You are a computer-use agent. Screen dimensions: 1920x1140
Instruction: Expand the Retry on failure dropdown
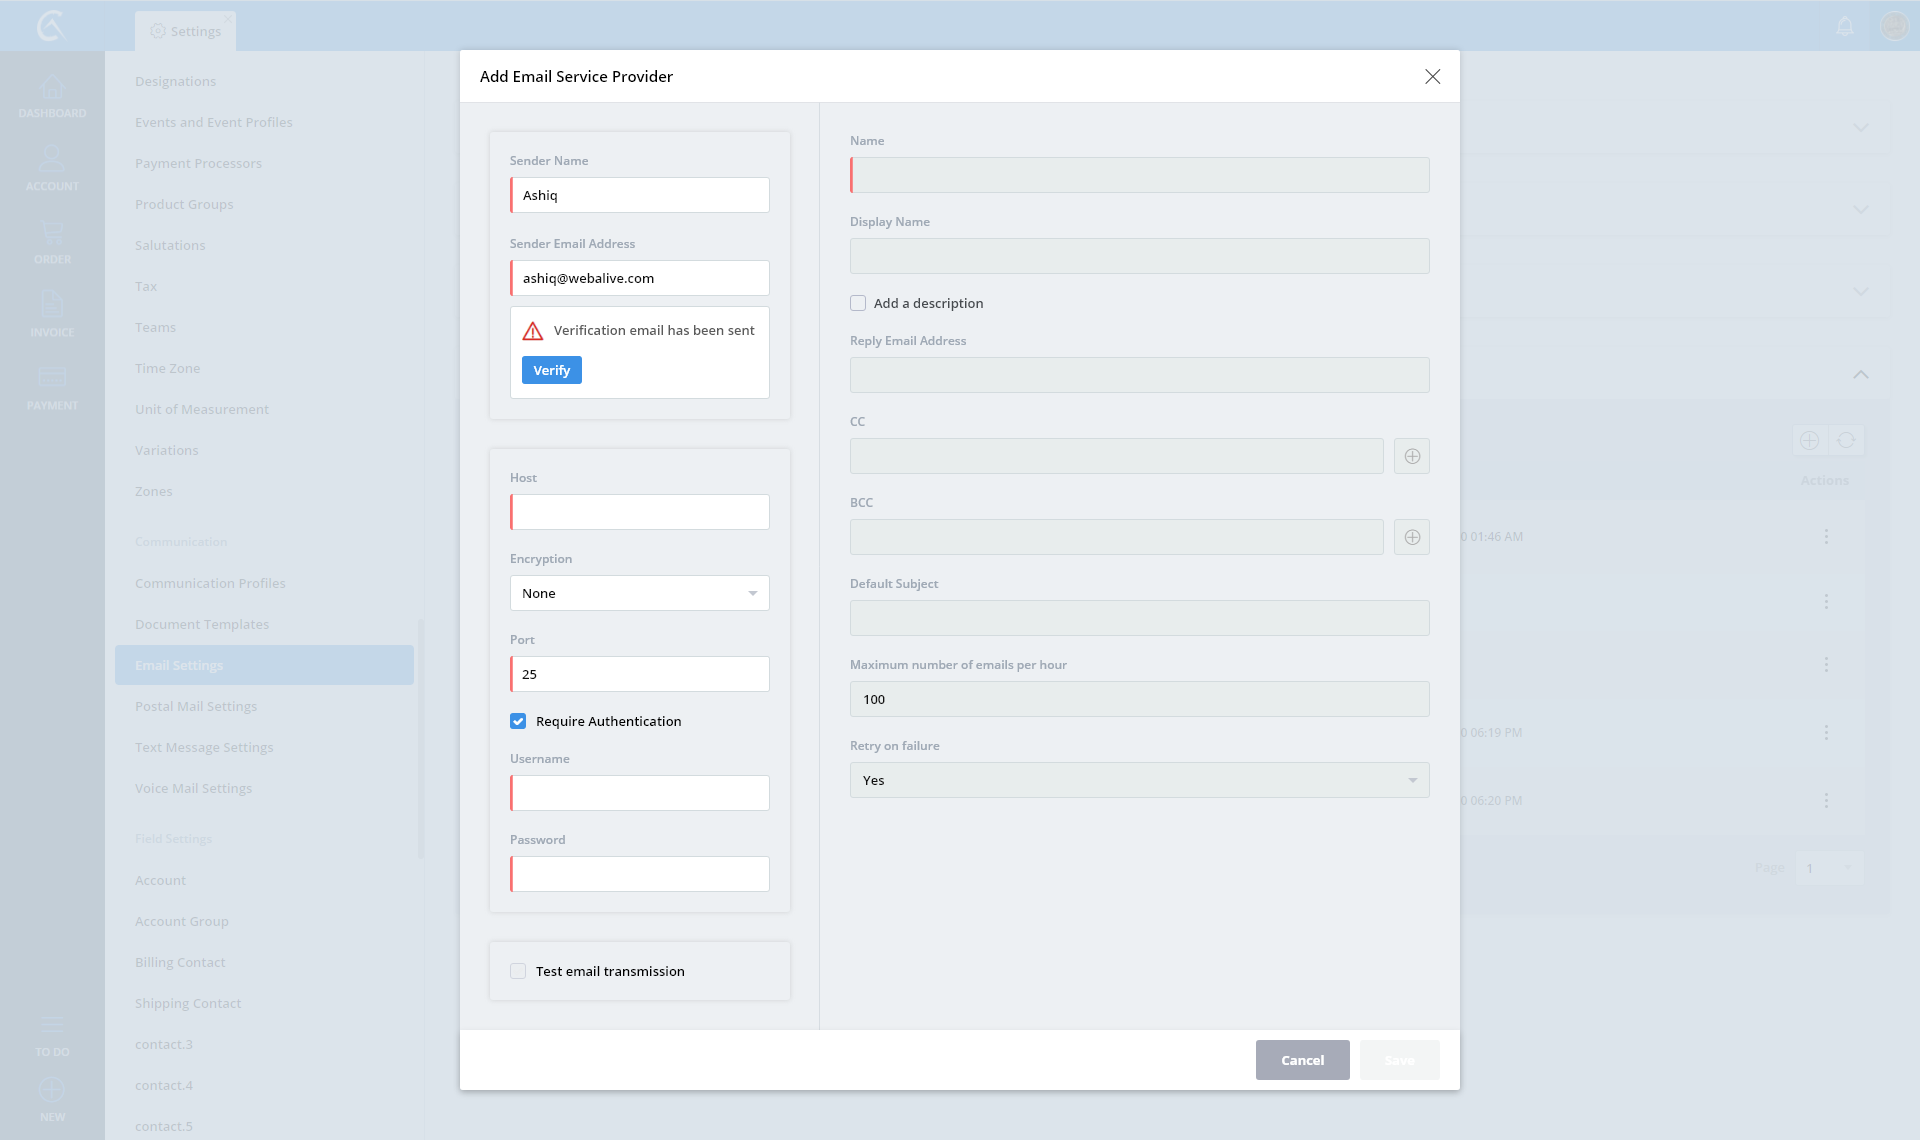1139,780
